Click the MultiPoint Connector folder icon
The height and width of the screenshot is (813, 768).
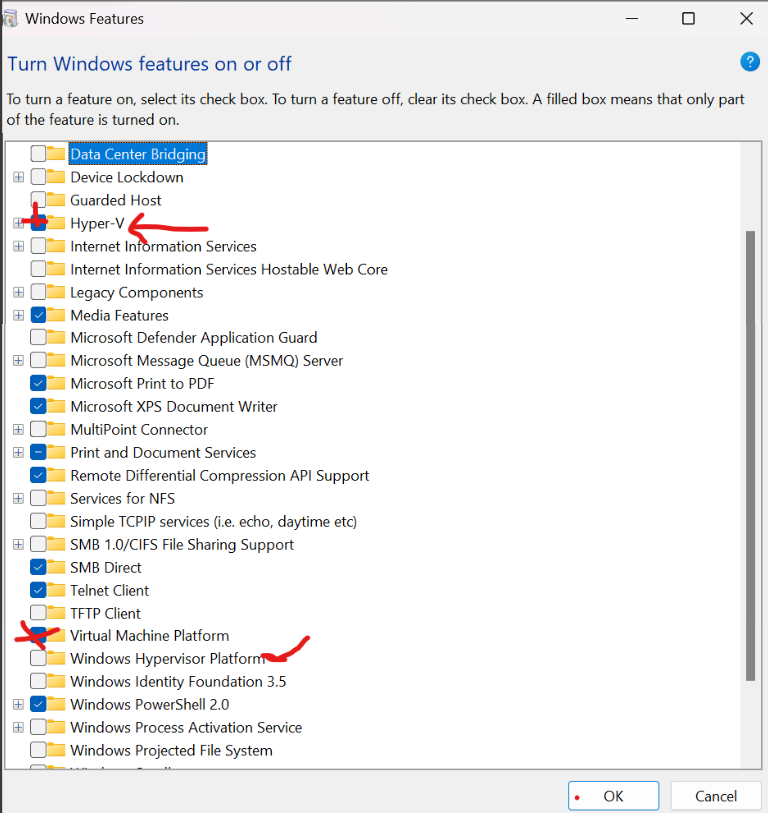pos(56,429)
